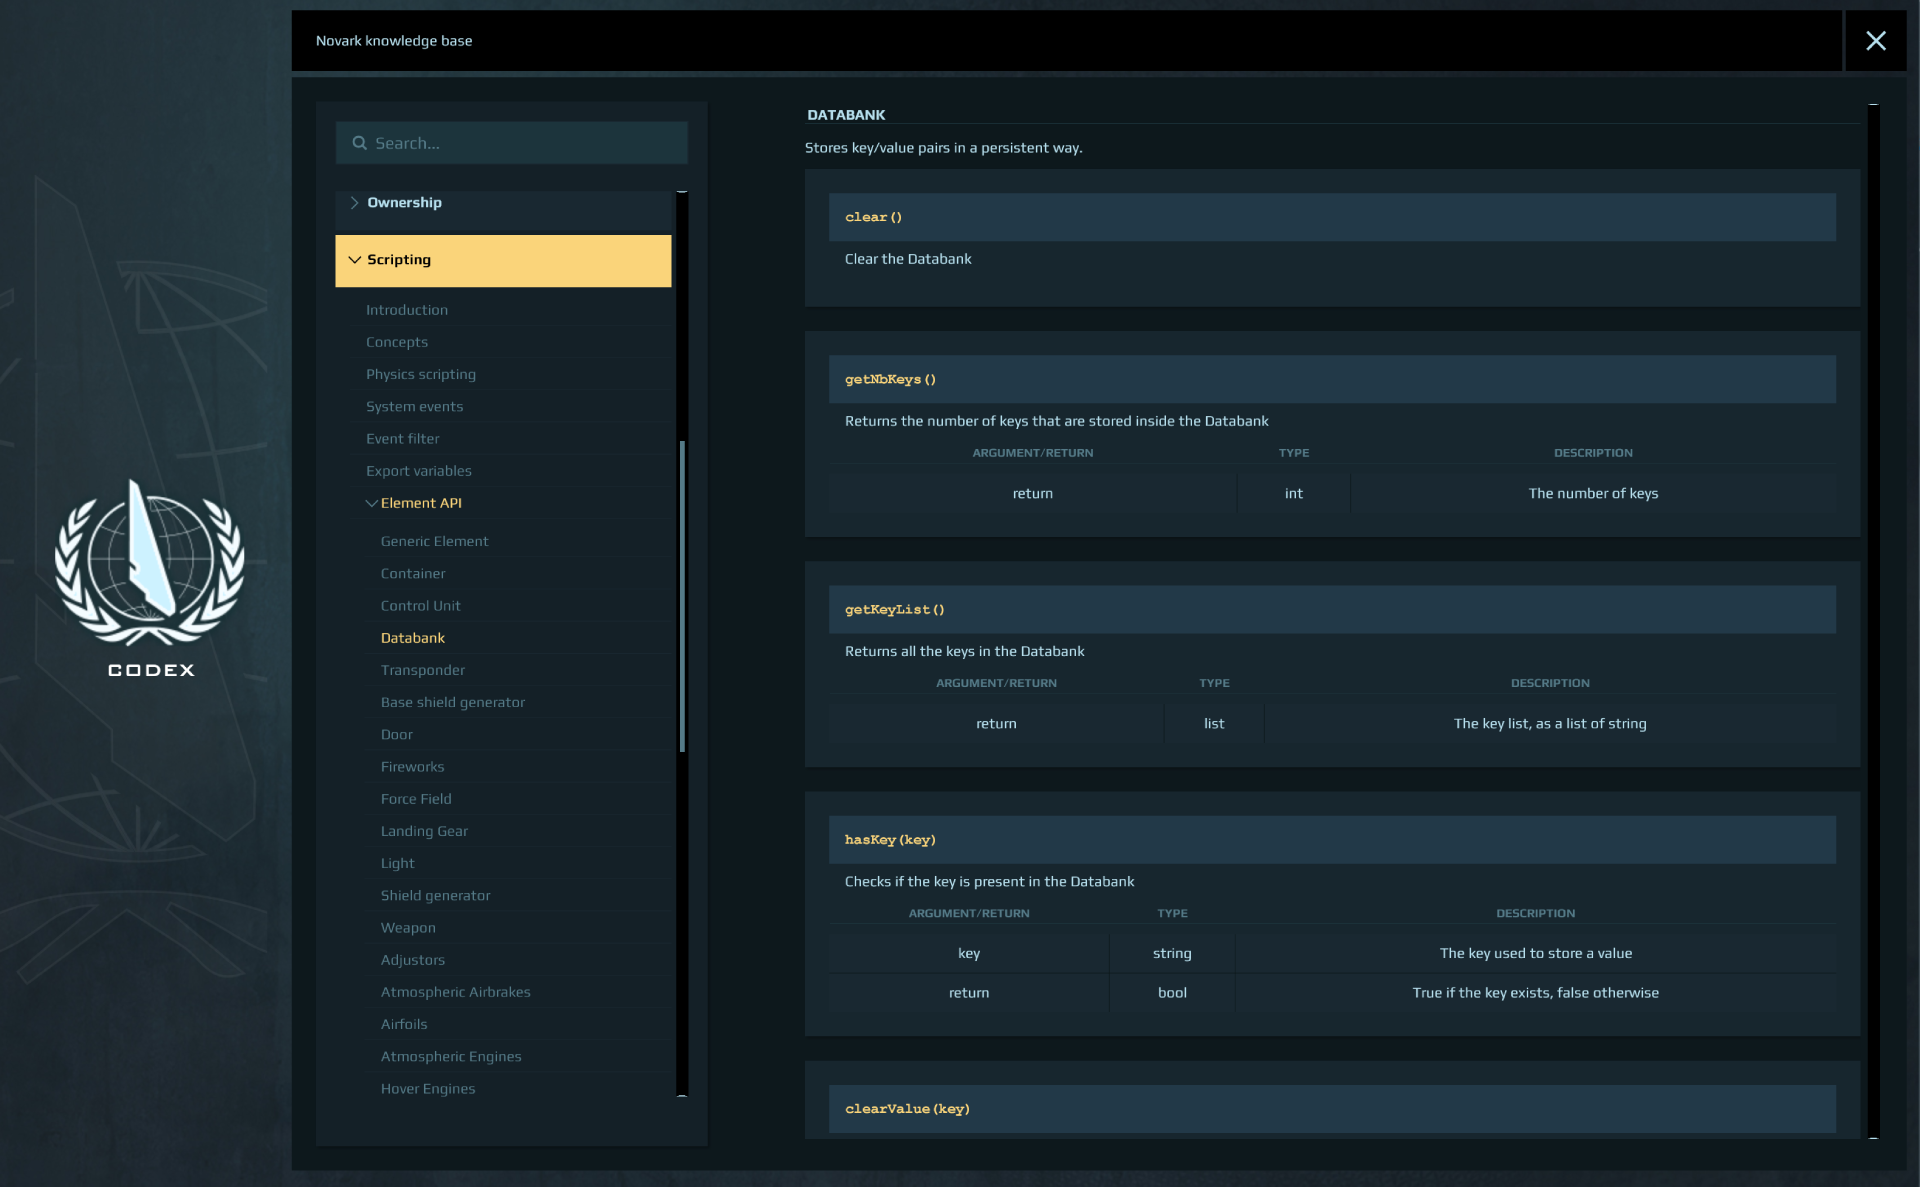Open the Physics scripting page
1920x1187 pixels.
point(420,374)
